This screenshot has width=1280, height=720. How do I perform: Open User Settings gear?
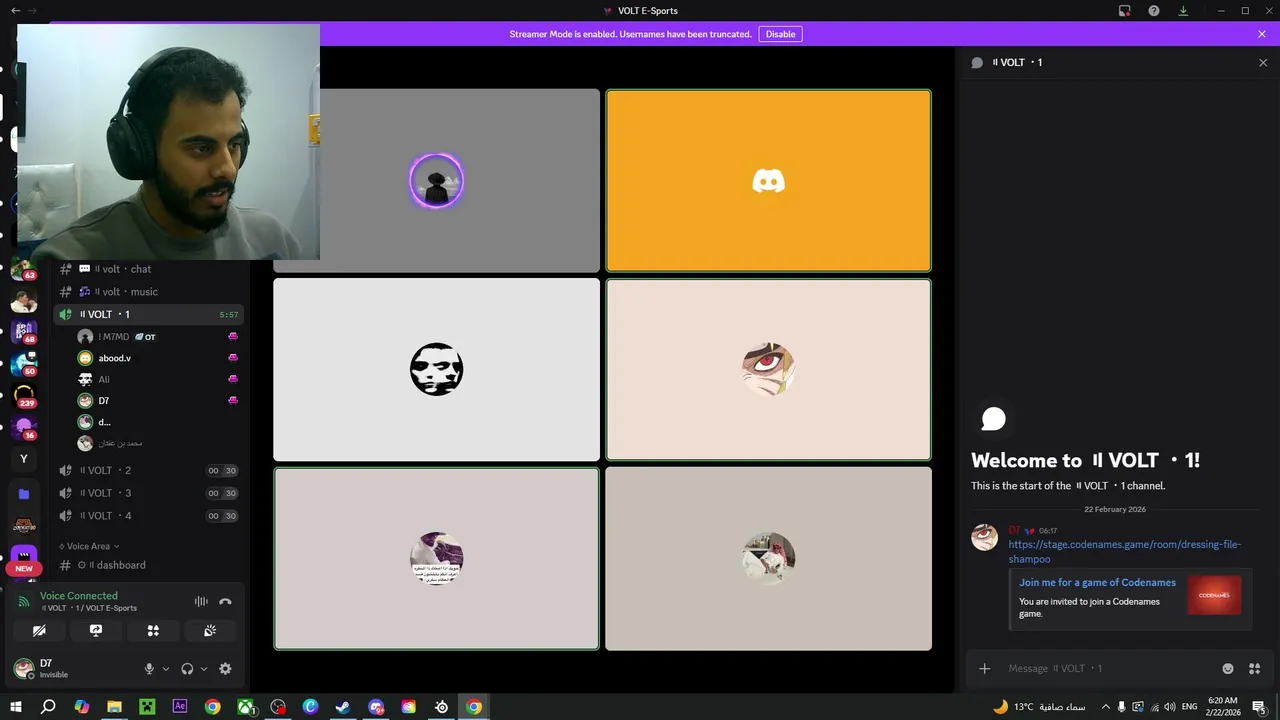point(225,669)
